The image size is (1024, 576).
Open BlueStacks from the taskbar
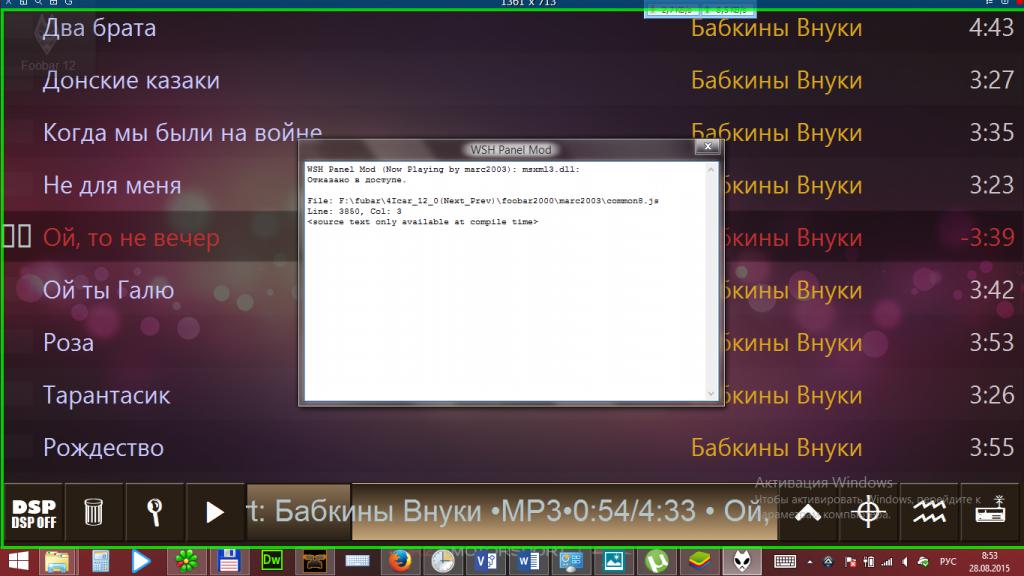[x=699, y=561]
